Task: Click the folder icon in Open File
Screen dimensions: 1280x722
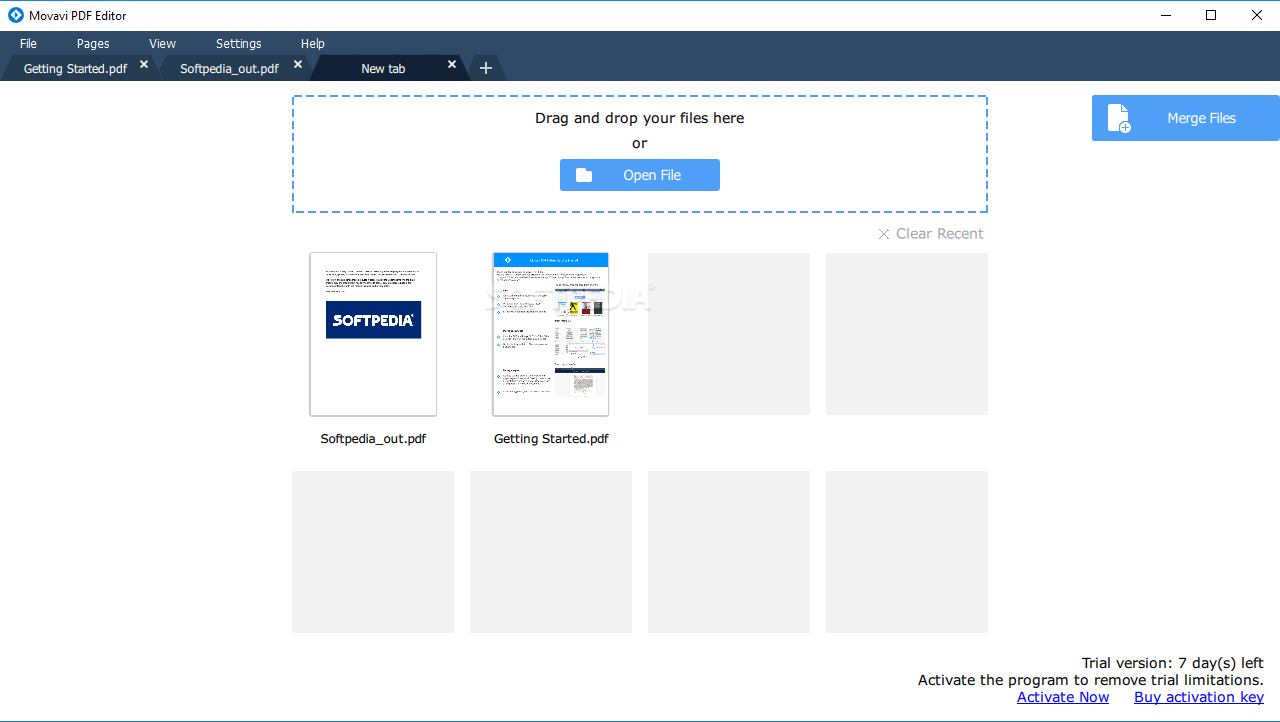Action: [584, 175]
